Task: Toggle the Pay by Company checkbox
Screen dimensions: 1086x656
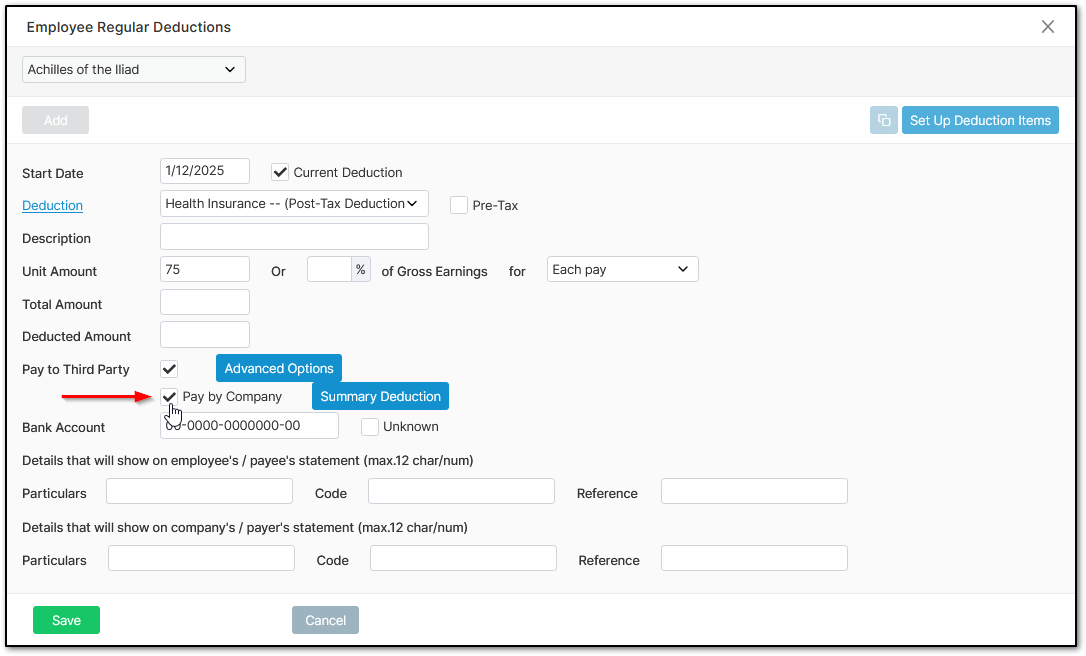Action: (x=169, y=397)
